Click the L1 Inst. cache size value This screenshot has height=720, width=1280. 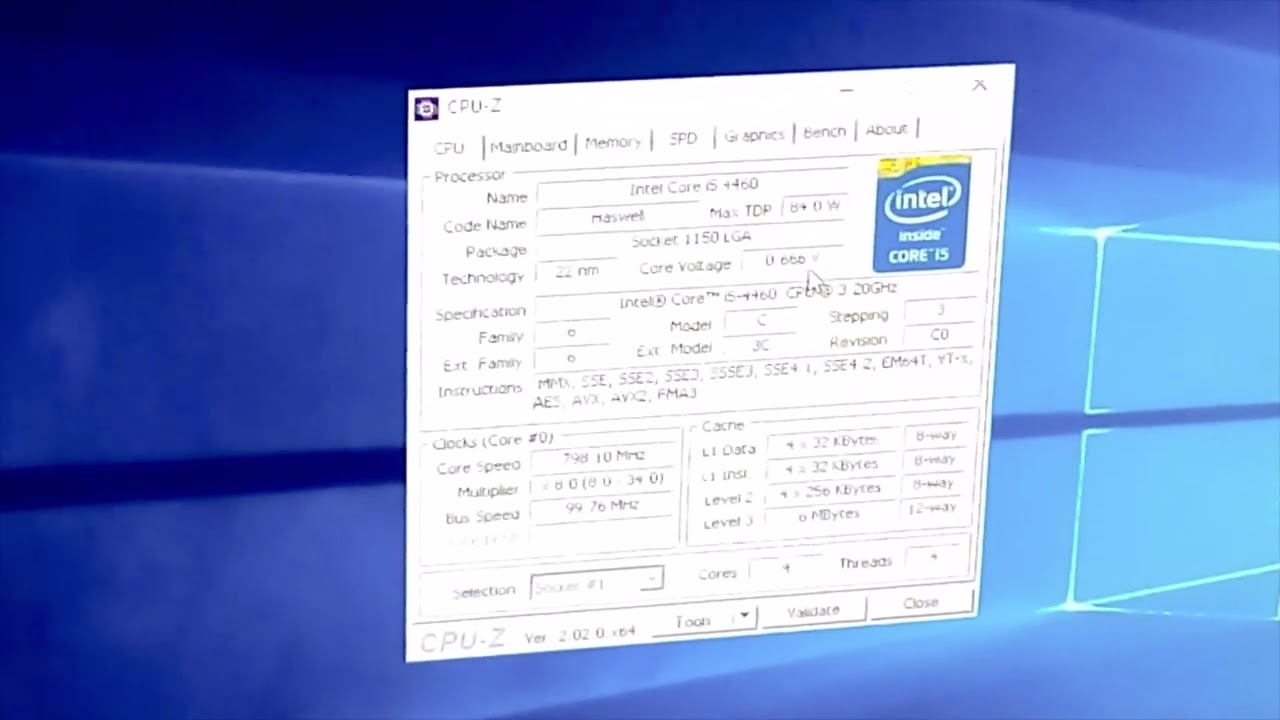point(831,467)
